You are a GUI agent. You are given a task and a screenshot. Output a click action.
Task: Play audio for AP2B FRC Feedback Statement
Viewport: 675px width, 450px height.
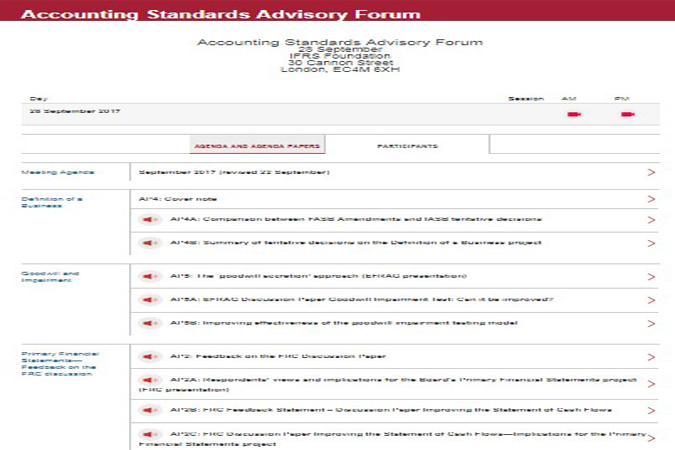(150, 410)
